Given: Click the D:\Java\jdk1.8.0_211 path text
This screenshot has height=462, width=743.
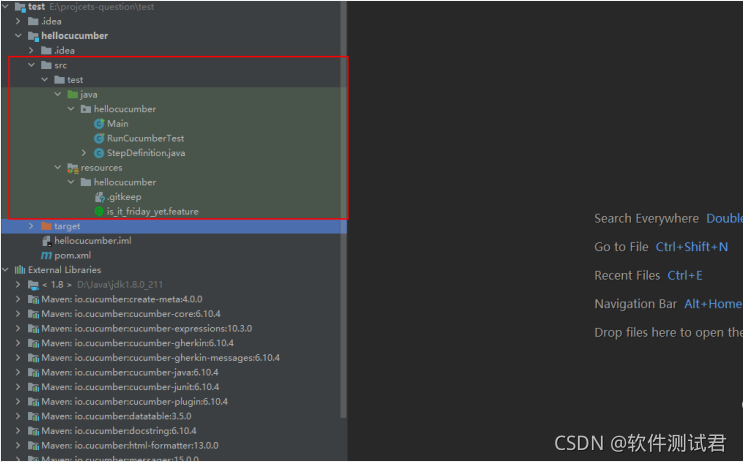Looking at the screenshot, I should pos(120,284).
